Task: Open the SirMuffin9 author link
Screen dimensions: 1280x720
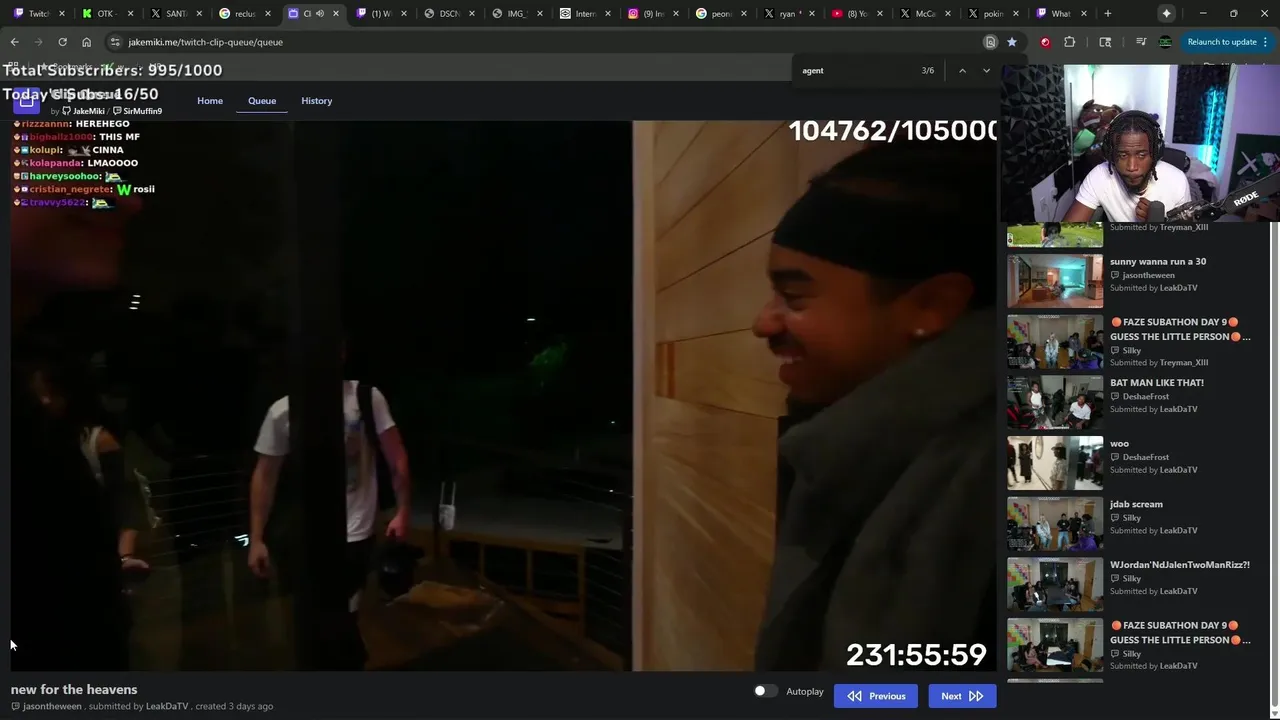Action: tap(137, 111)
